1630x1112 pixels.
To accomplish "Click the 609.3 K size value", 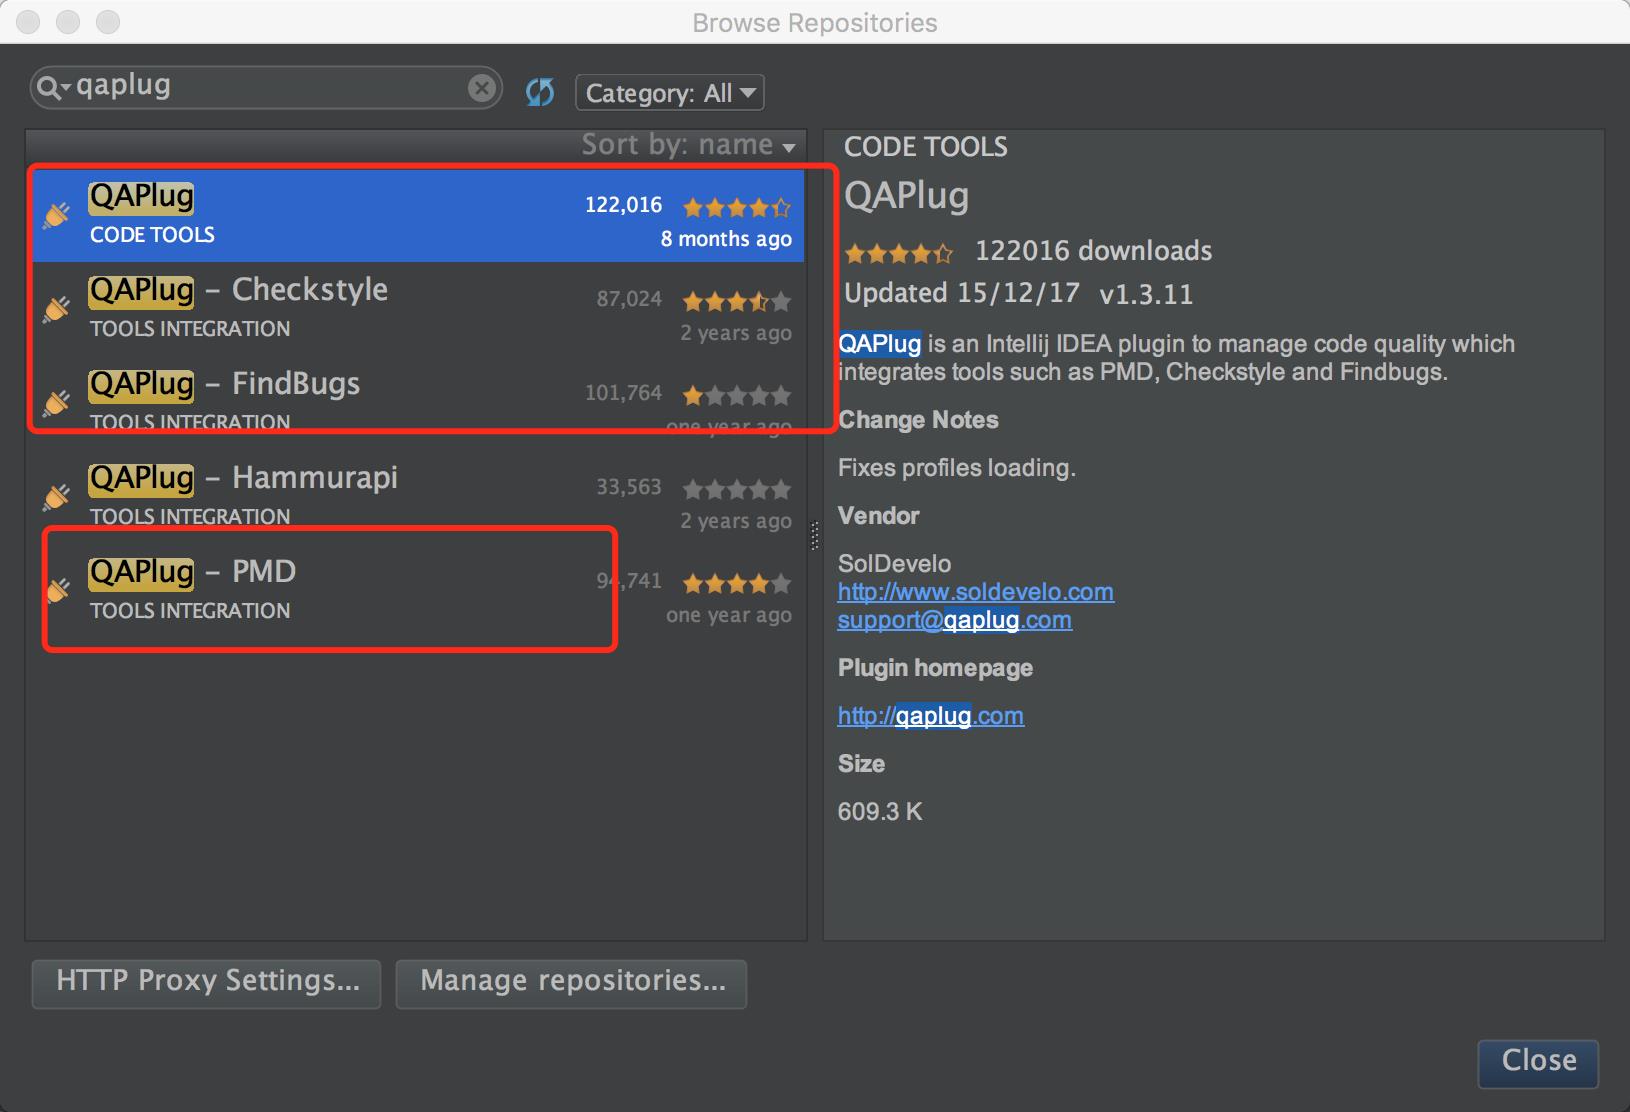I will tap(880, 812).
